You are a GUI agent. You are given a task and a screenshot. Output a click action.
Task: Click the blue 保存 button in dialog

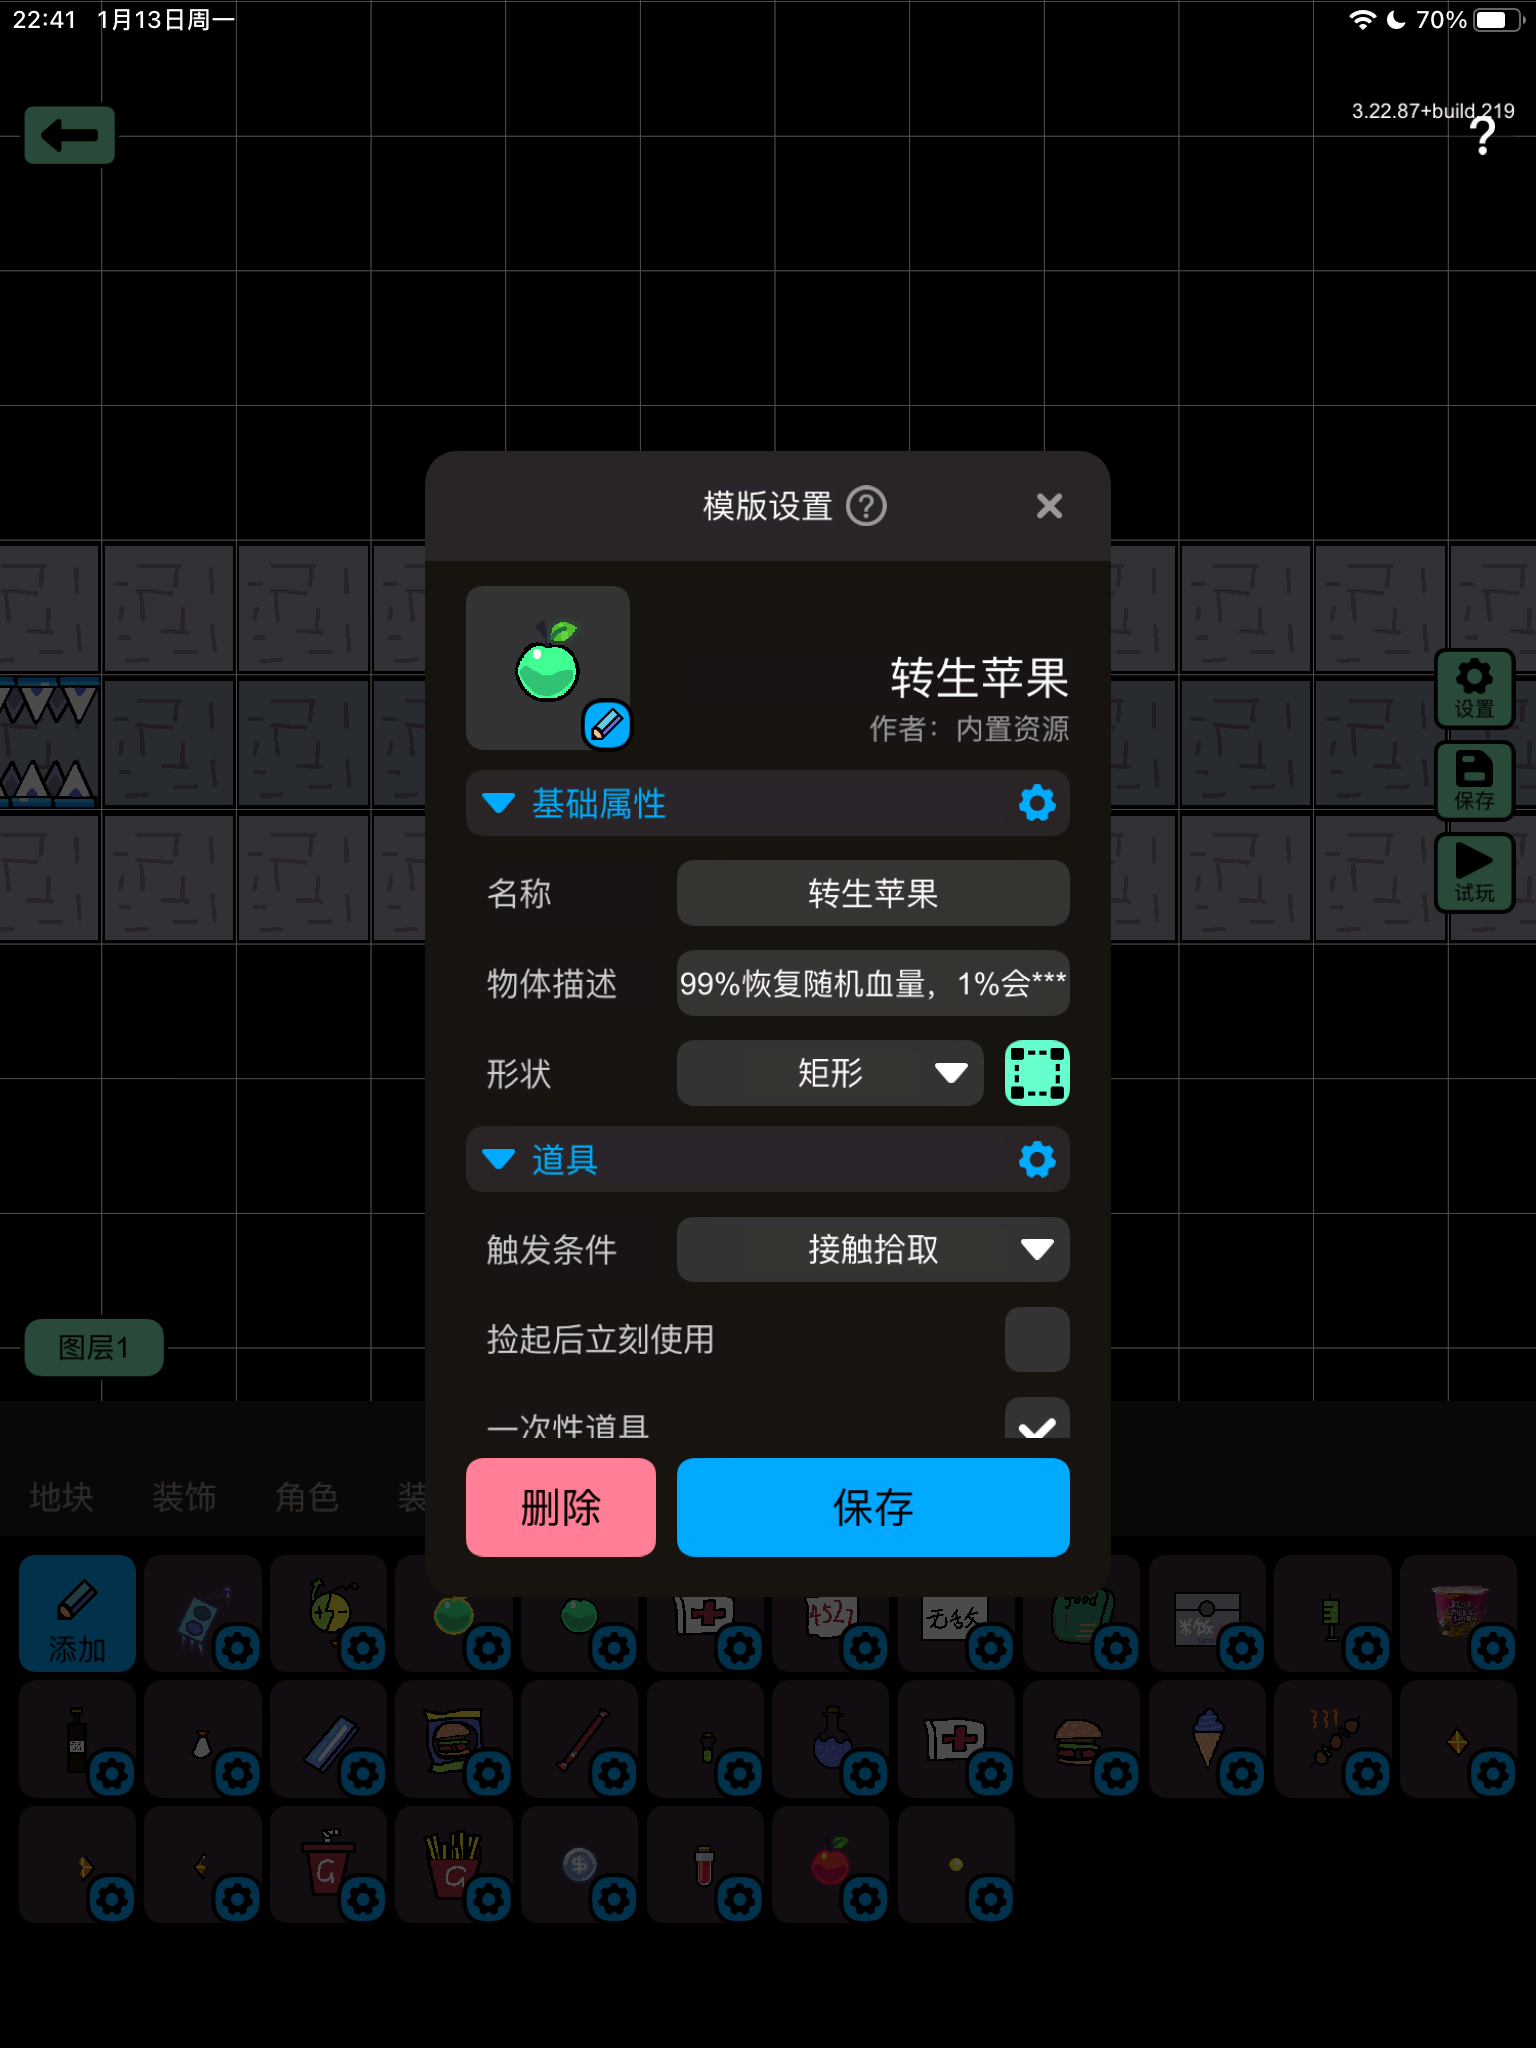(872, 1507)
